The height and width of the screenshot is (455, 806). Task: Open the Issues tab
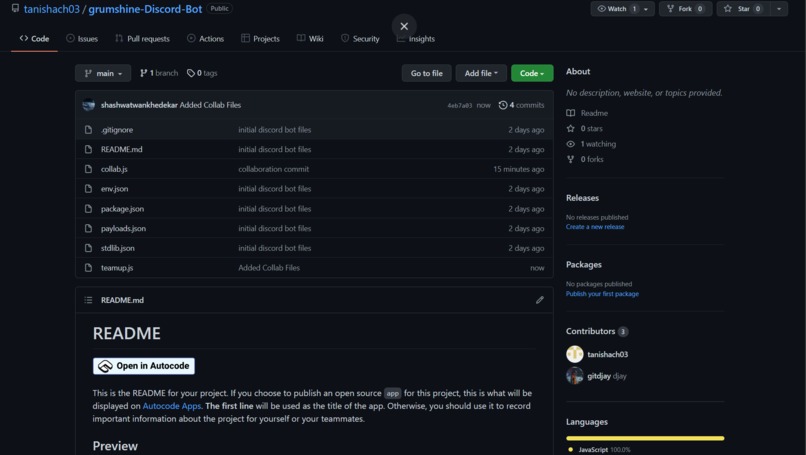[82, 39]
